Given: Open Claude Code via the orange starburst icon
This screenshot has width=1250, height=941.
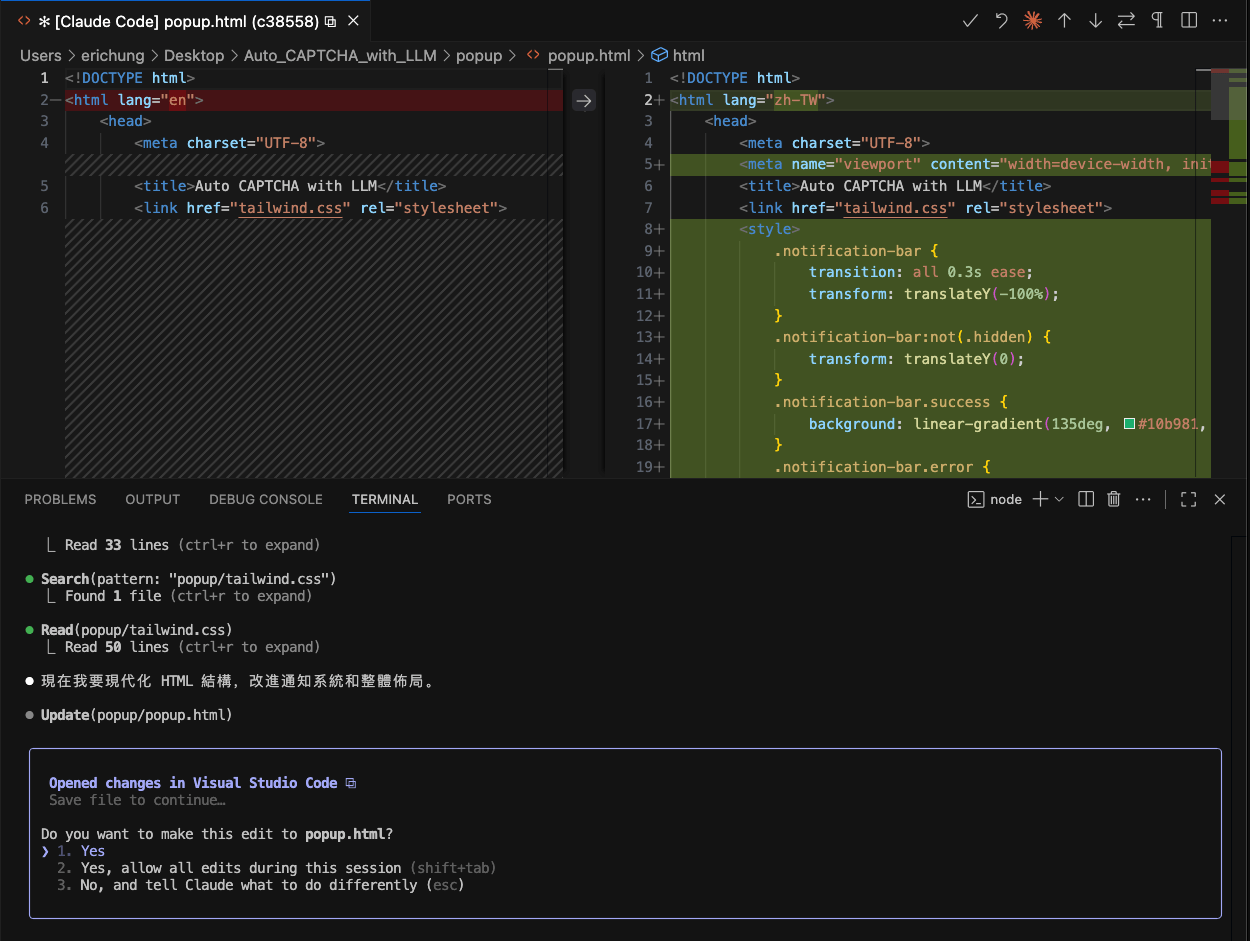Looking at the screenshot, I should (x=1032, y=21).
